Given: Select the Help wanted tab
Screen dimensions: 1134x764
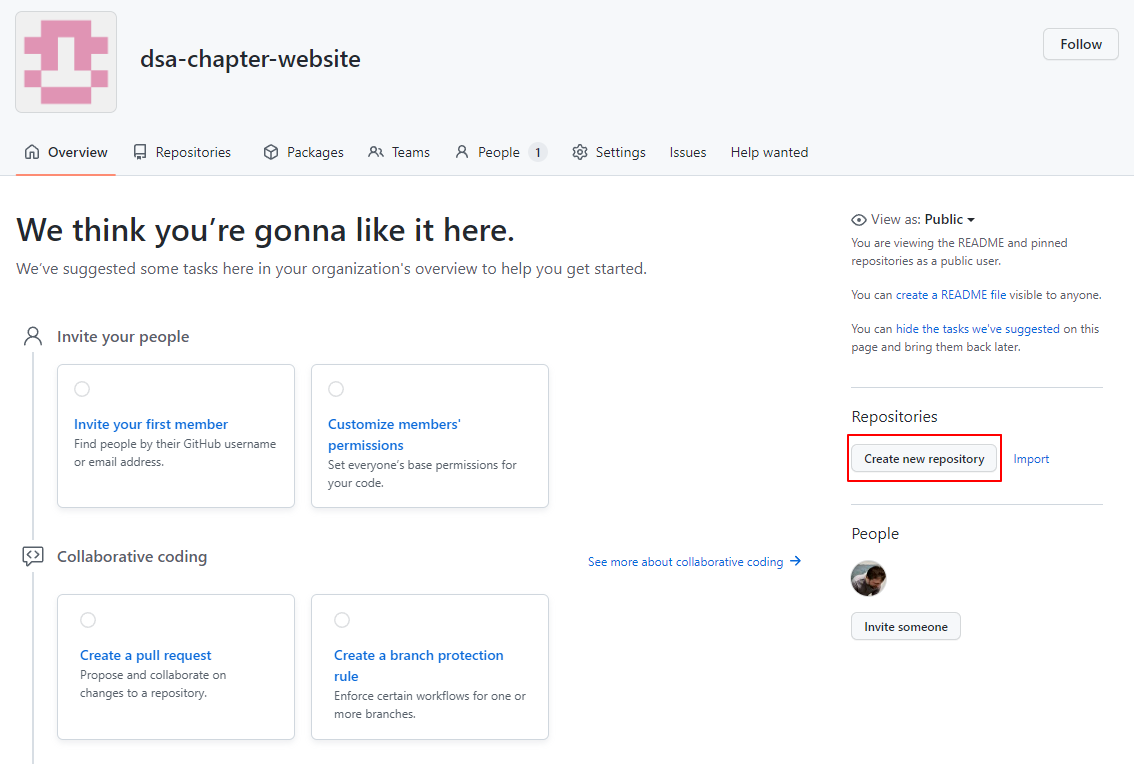Looking at the screenshot, I should pos(770,152).
